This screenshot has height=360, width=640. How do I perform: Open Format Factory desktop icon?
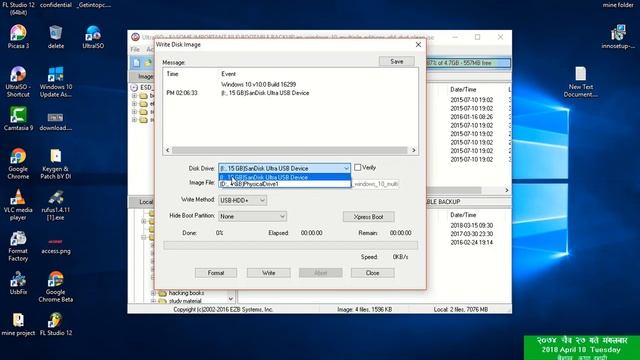18,246
